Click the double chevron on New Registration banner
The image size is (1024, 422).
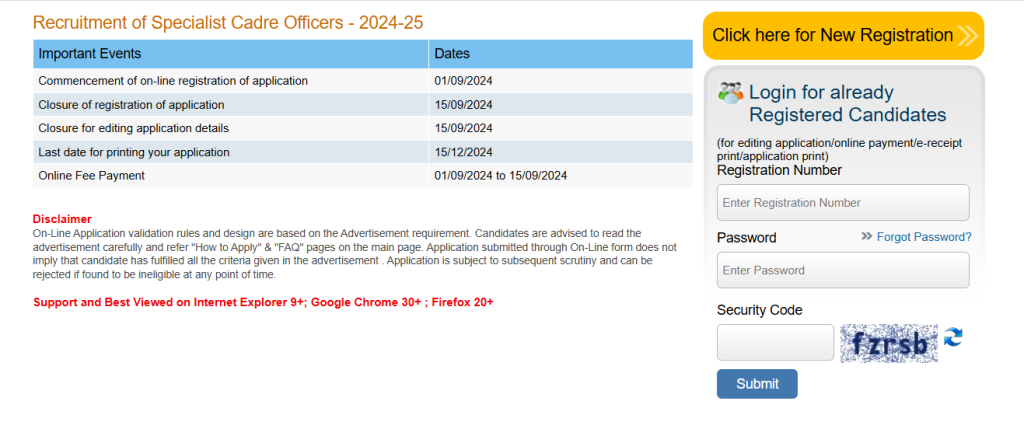[967, 36]
